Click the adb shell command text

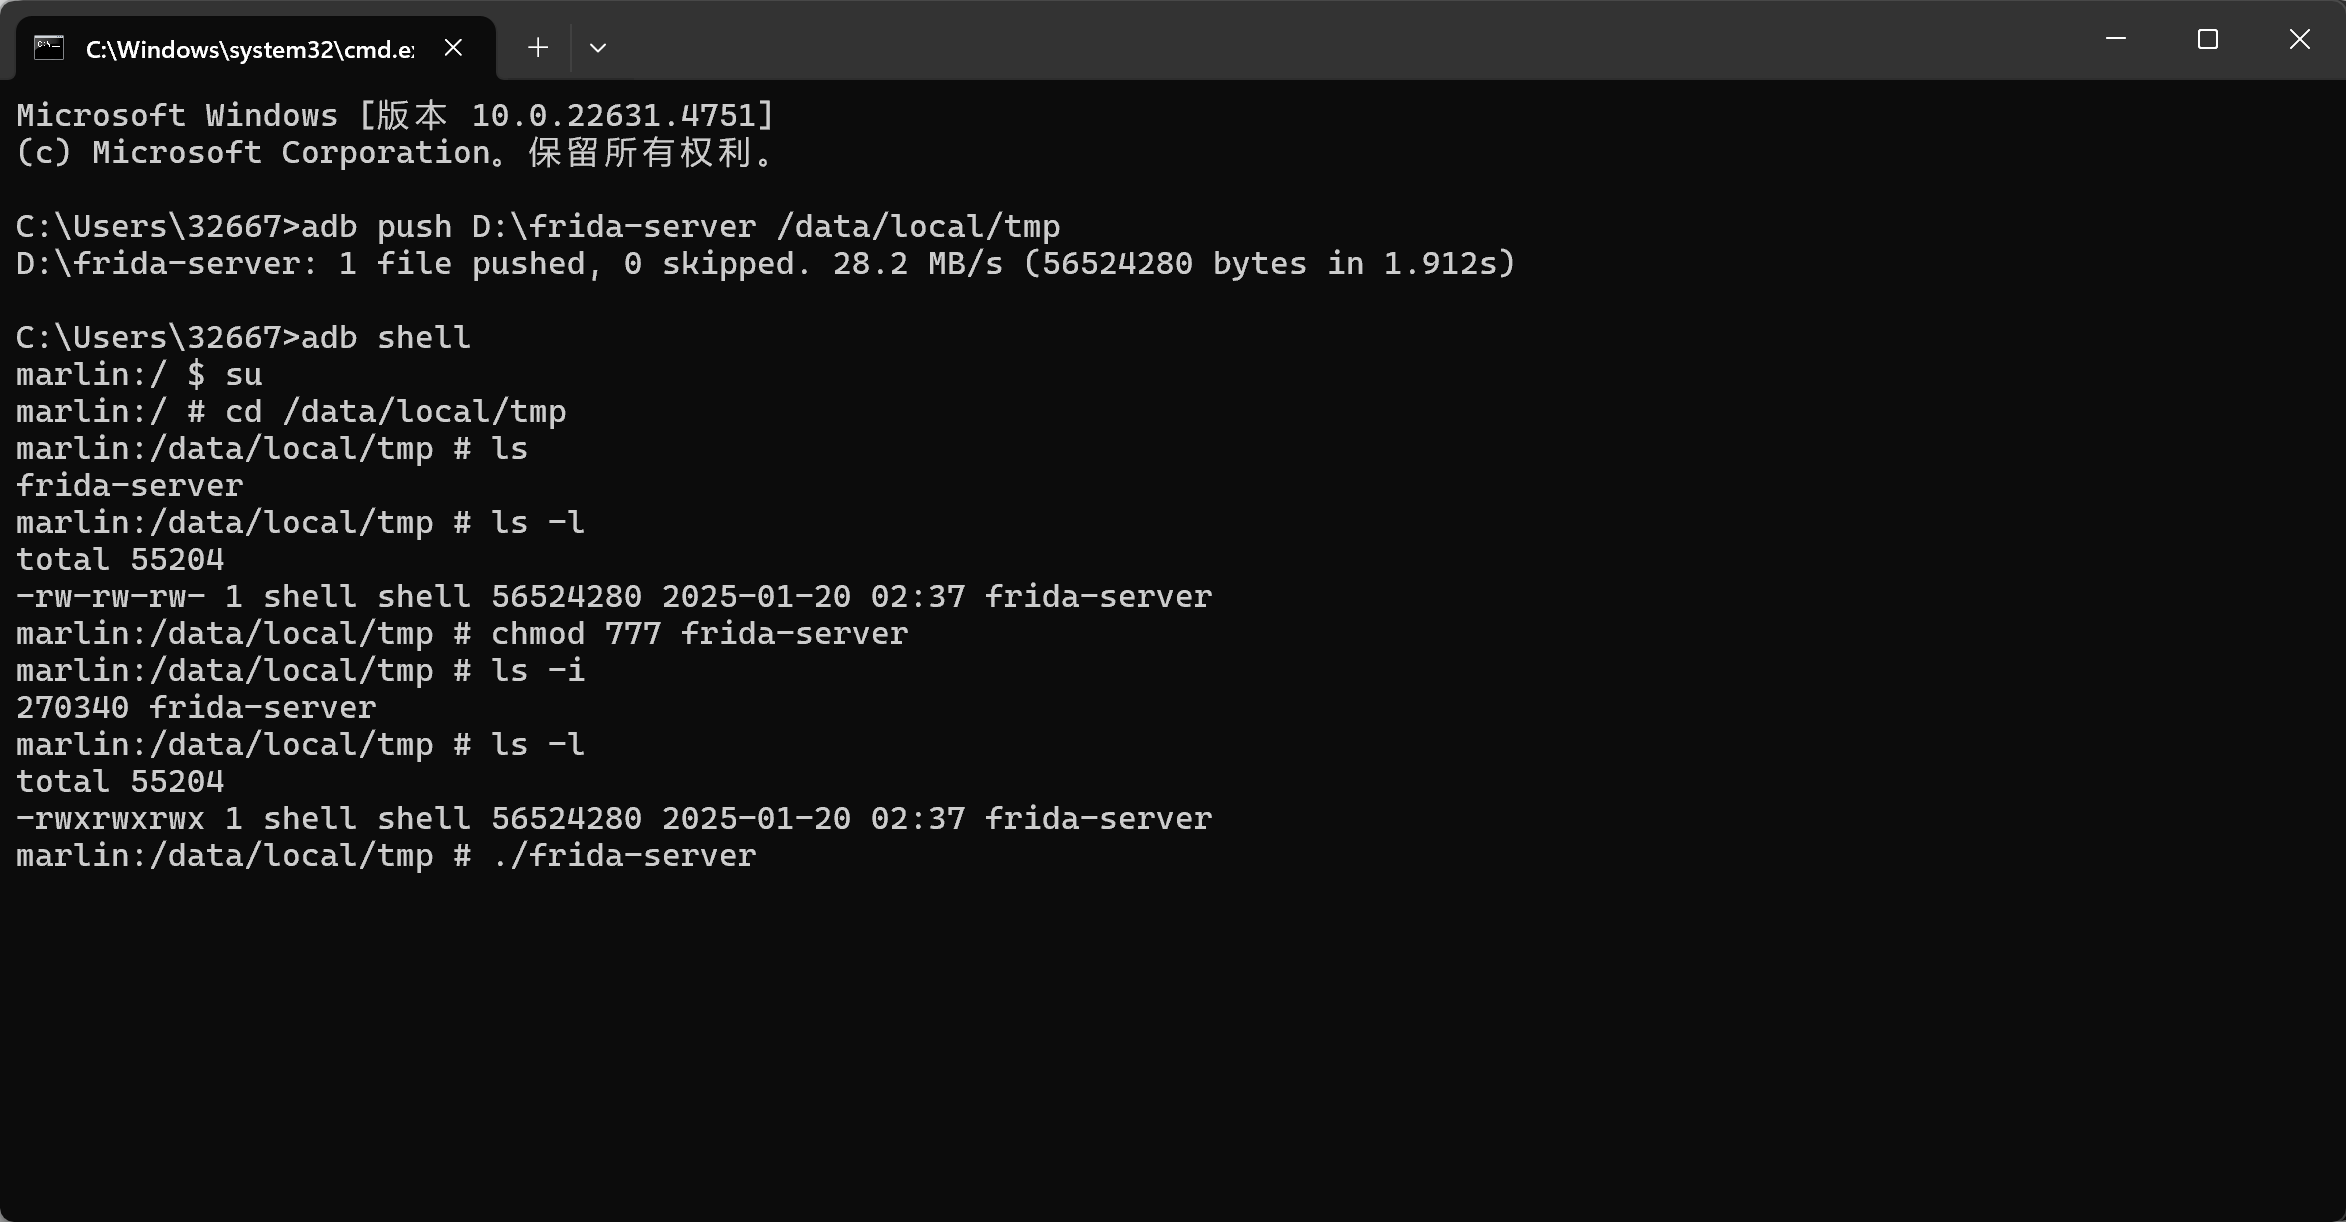[385, 338]
